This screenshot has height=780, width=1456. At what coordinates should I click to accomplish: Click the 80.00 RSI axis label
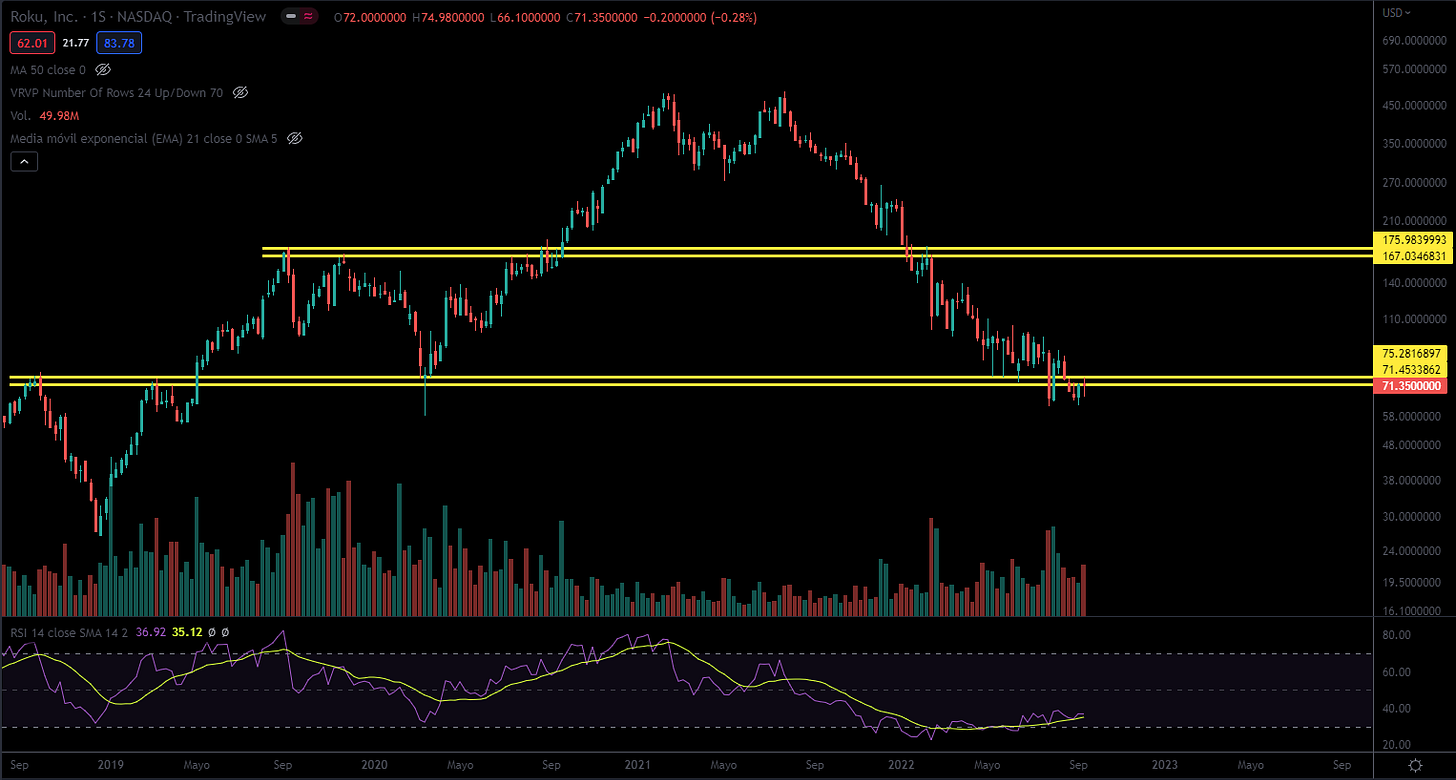pos(1396,635)
